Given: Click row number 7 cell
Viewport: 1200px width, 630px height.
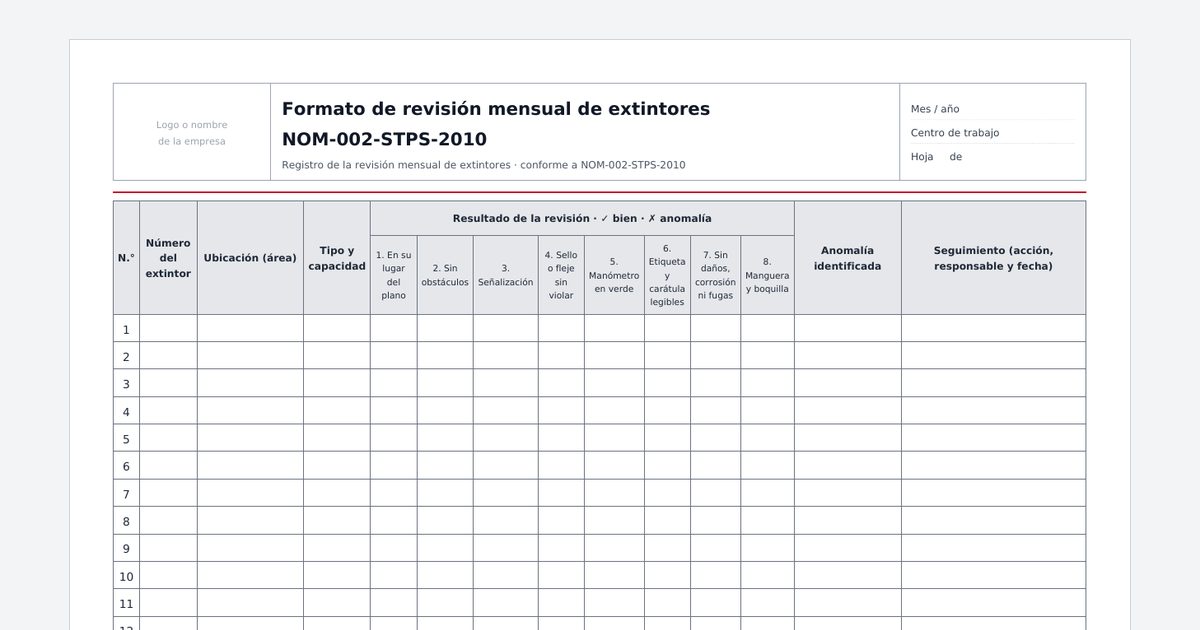Looking at the screenshot, I should [126, 493].
